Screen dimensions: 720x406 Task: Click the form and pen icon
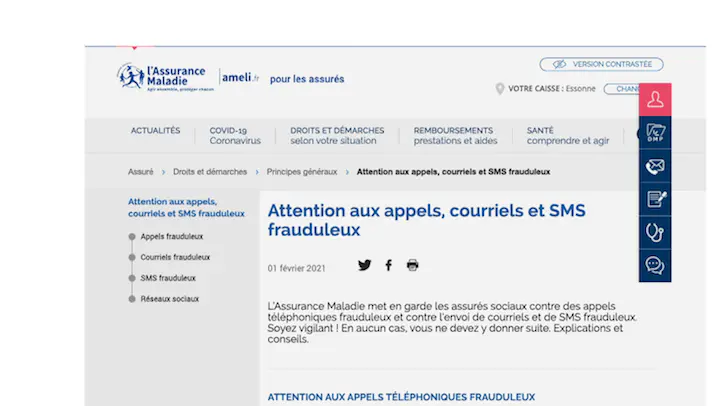655,199
